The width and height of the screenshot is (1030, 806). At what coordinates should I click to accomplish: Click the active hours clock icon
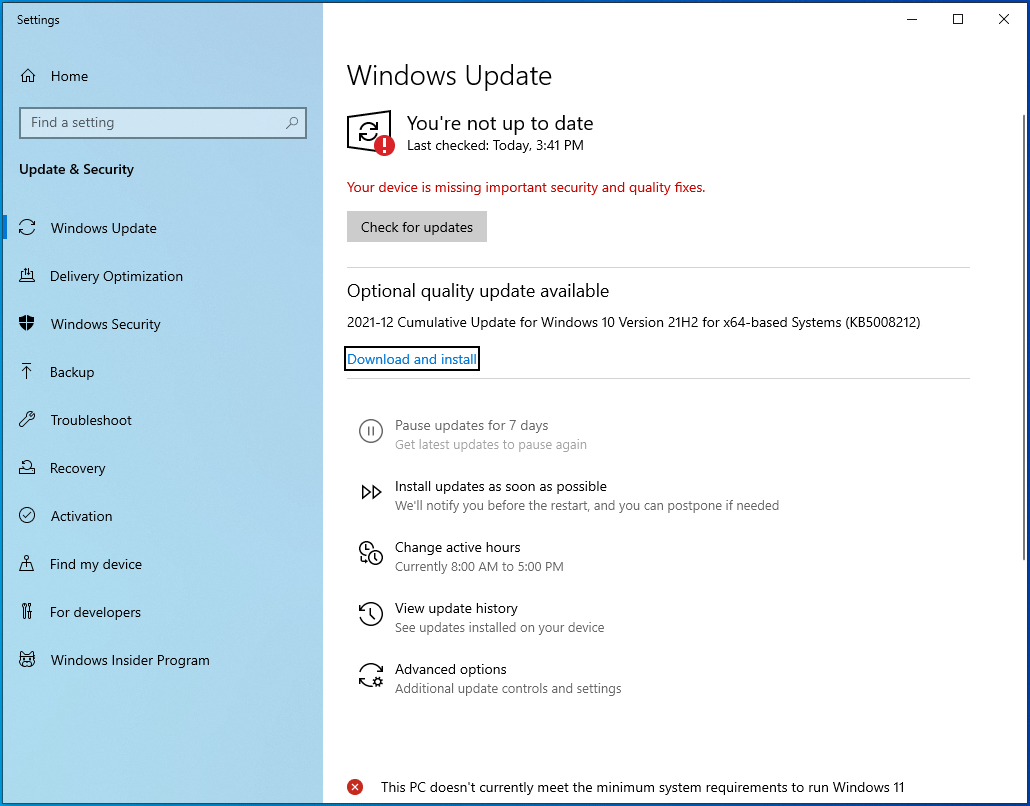point(370,553)
